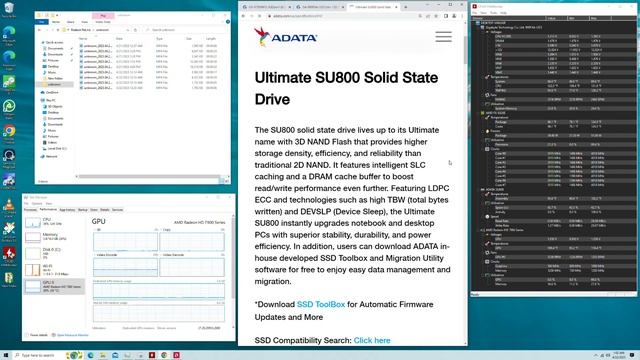640x360 pixels.
Task: Reload the ADATA page in browser
Action: (260, 16)
